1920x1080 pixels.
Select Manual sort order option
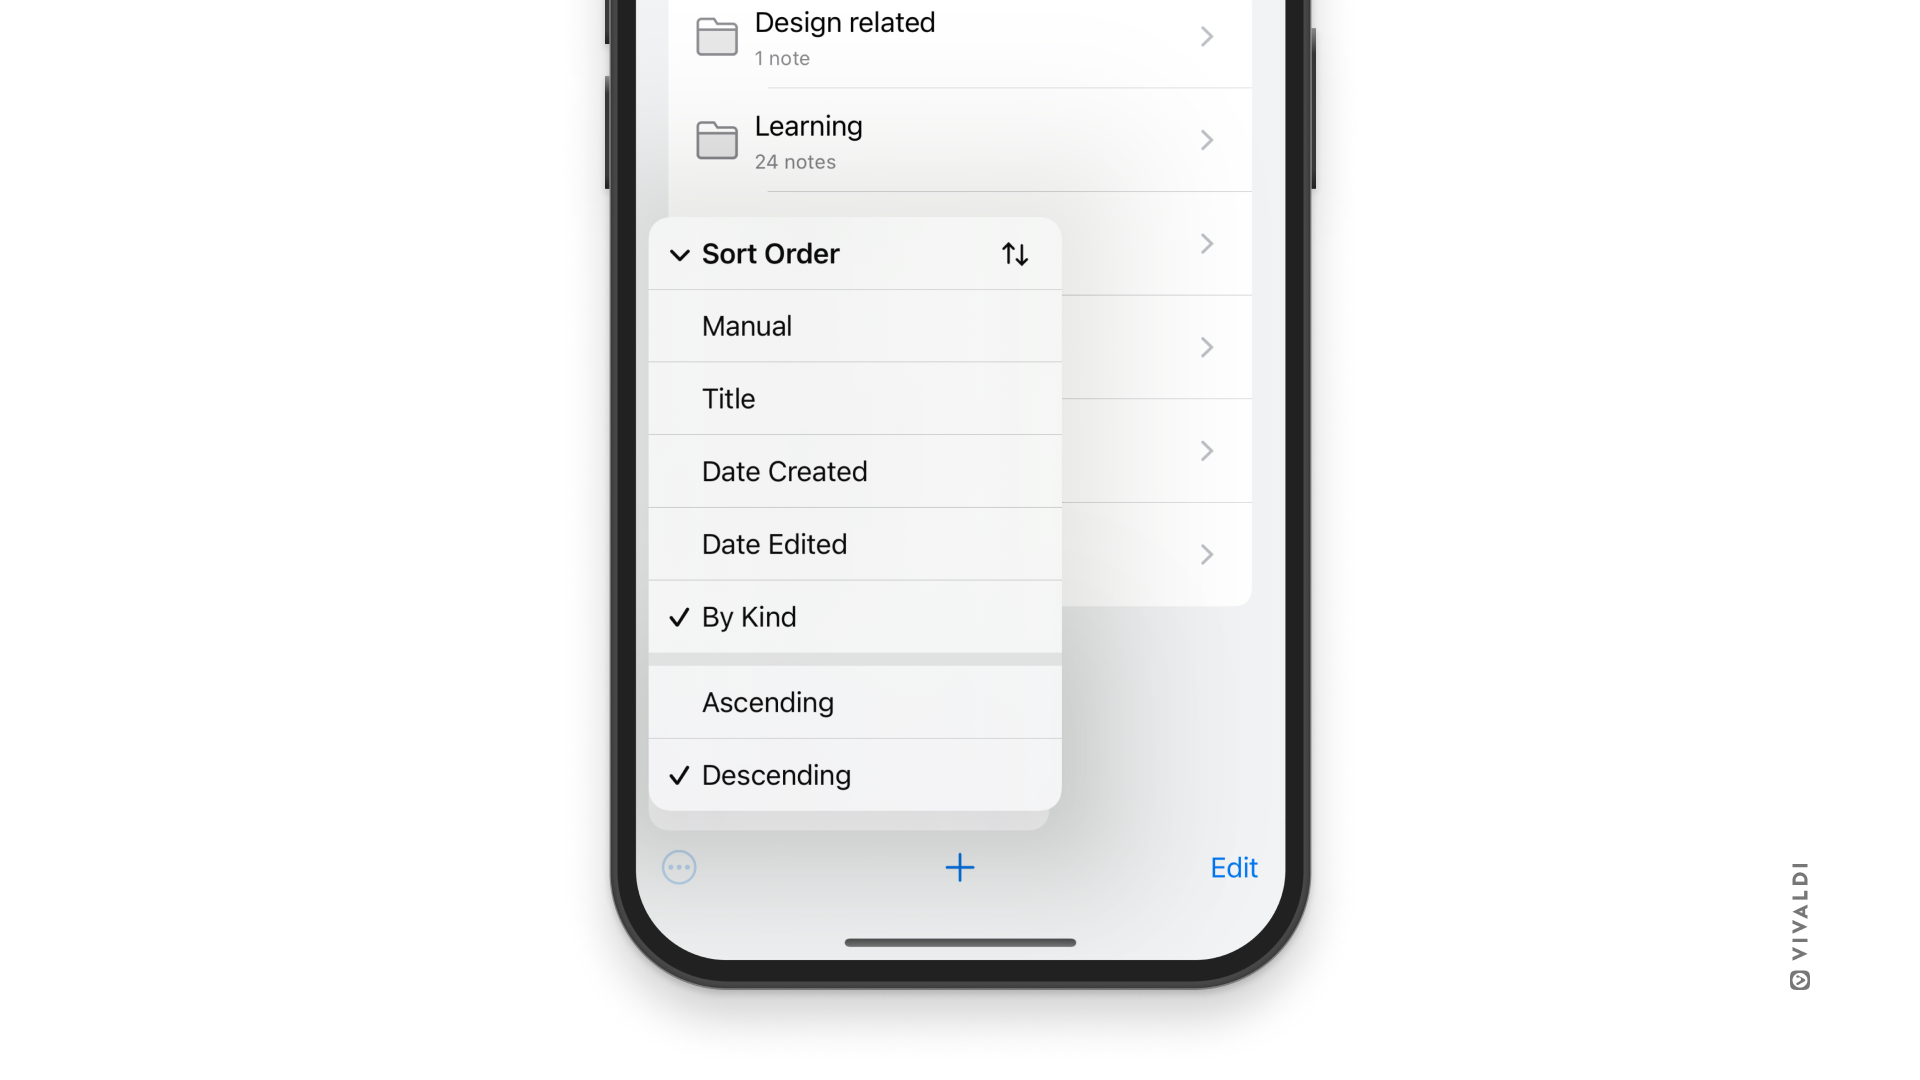tap(855, 326)
